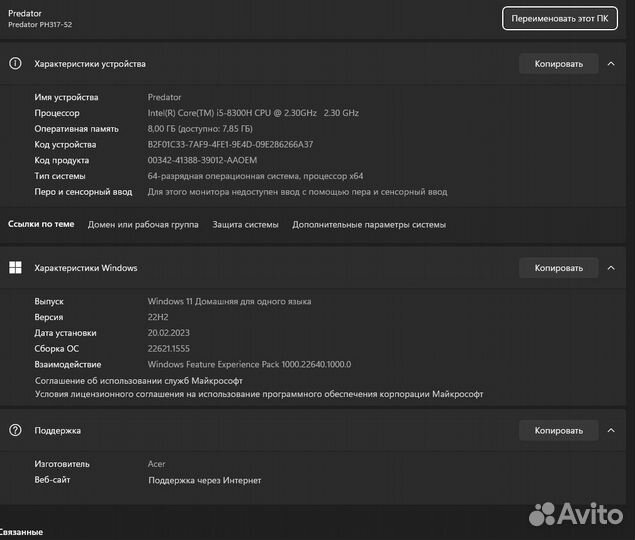Click the question mark icon beside Поддержка
This screenshot has width=635, height=540.
point(15,430)
